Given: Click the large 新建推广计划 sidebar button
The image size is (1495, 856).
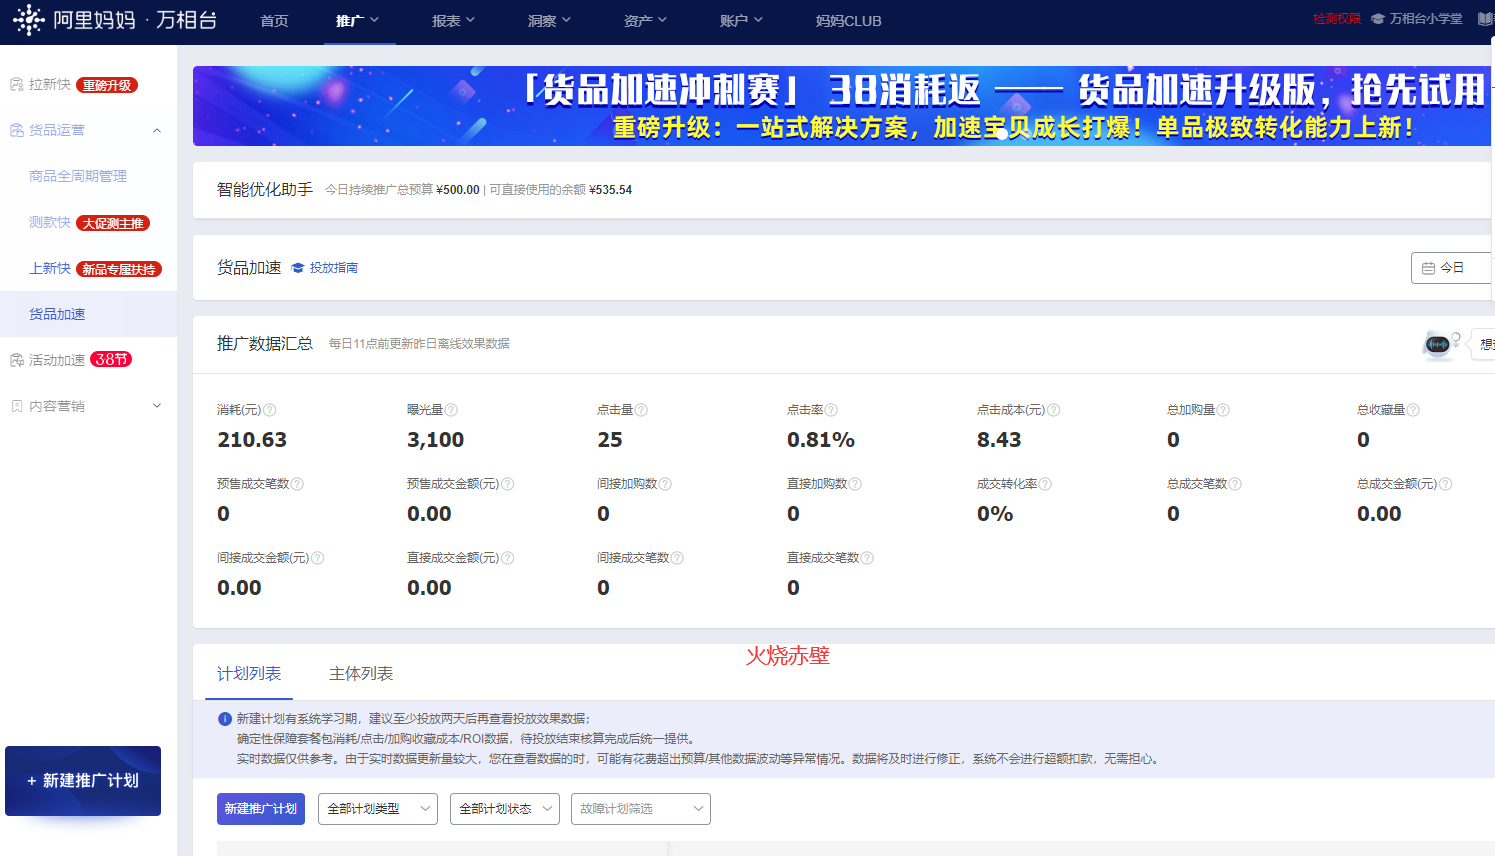Looking at the screenshot, I should (x=83, y=781).
